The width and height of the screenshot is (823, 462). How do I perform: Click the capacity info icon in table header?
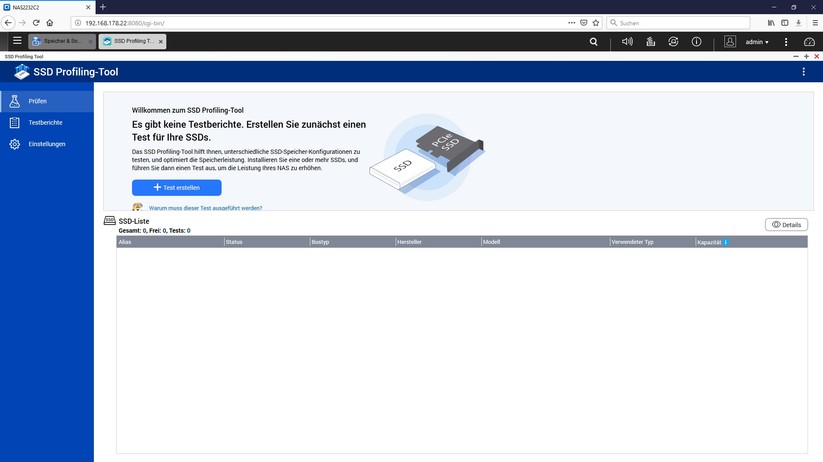726,242
